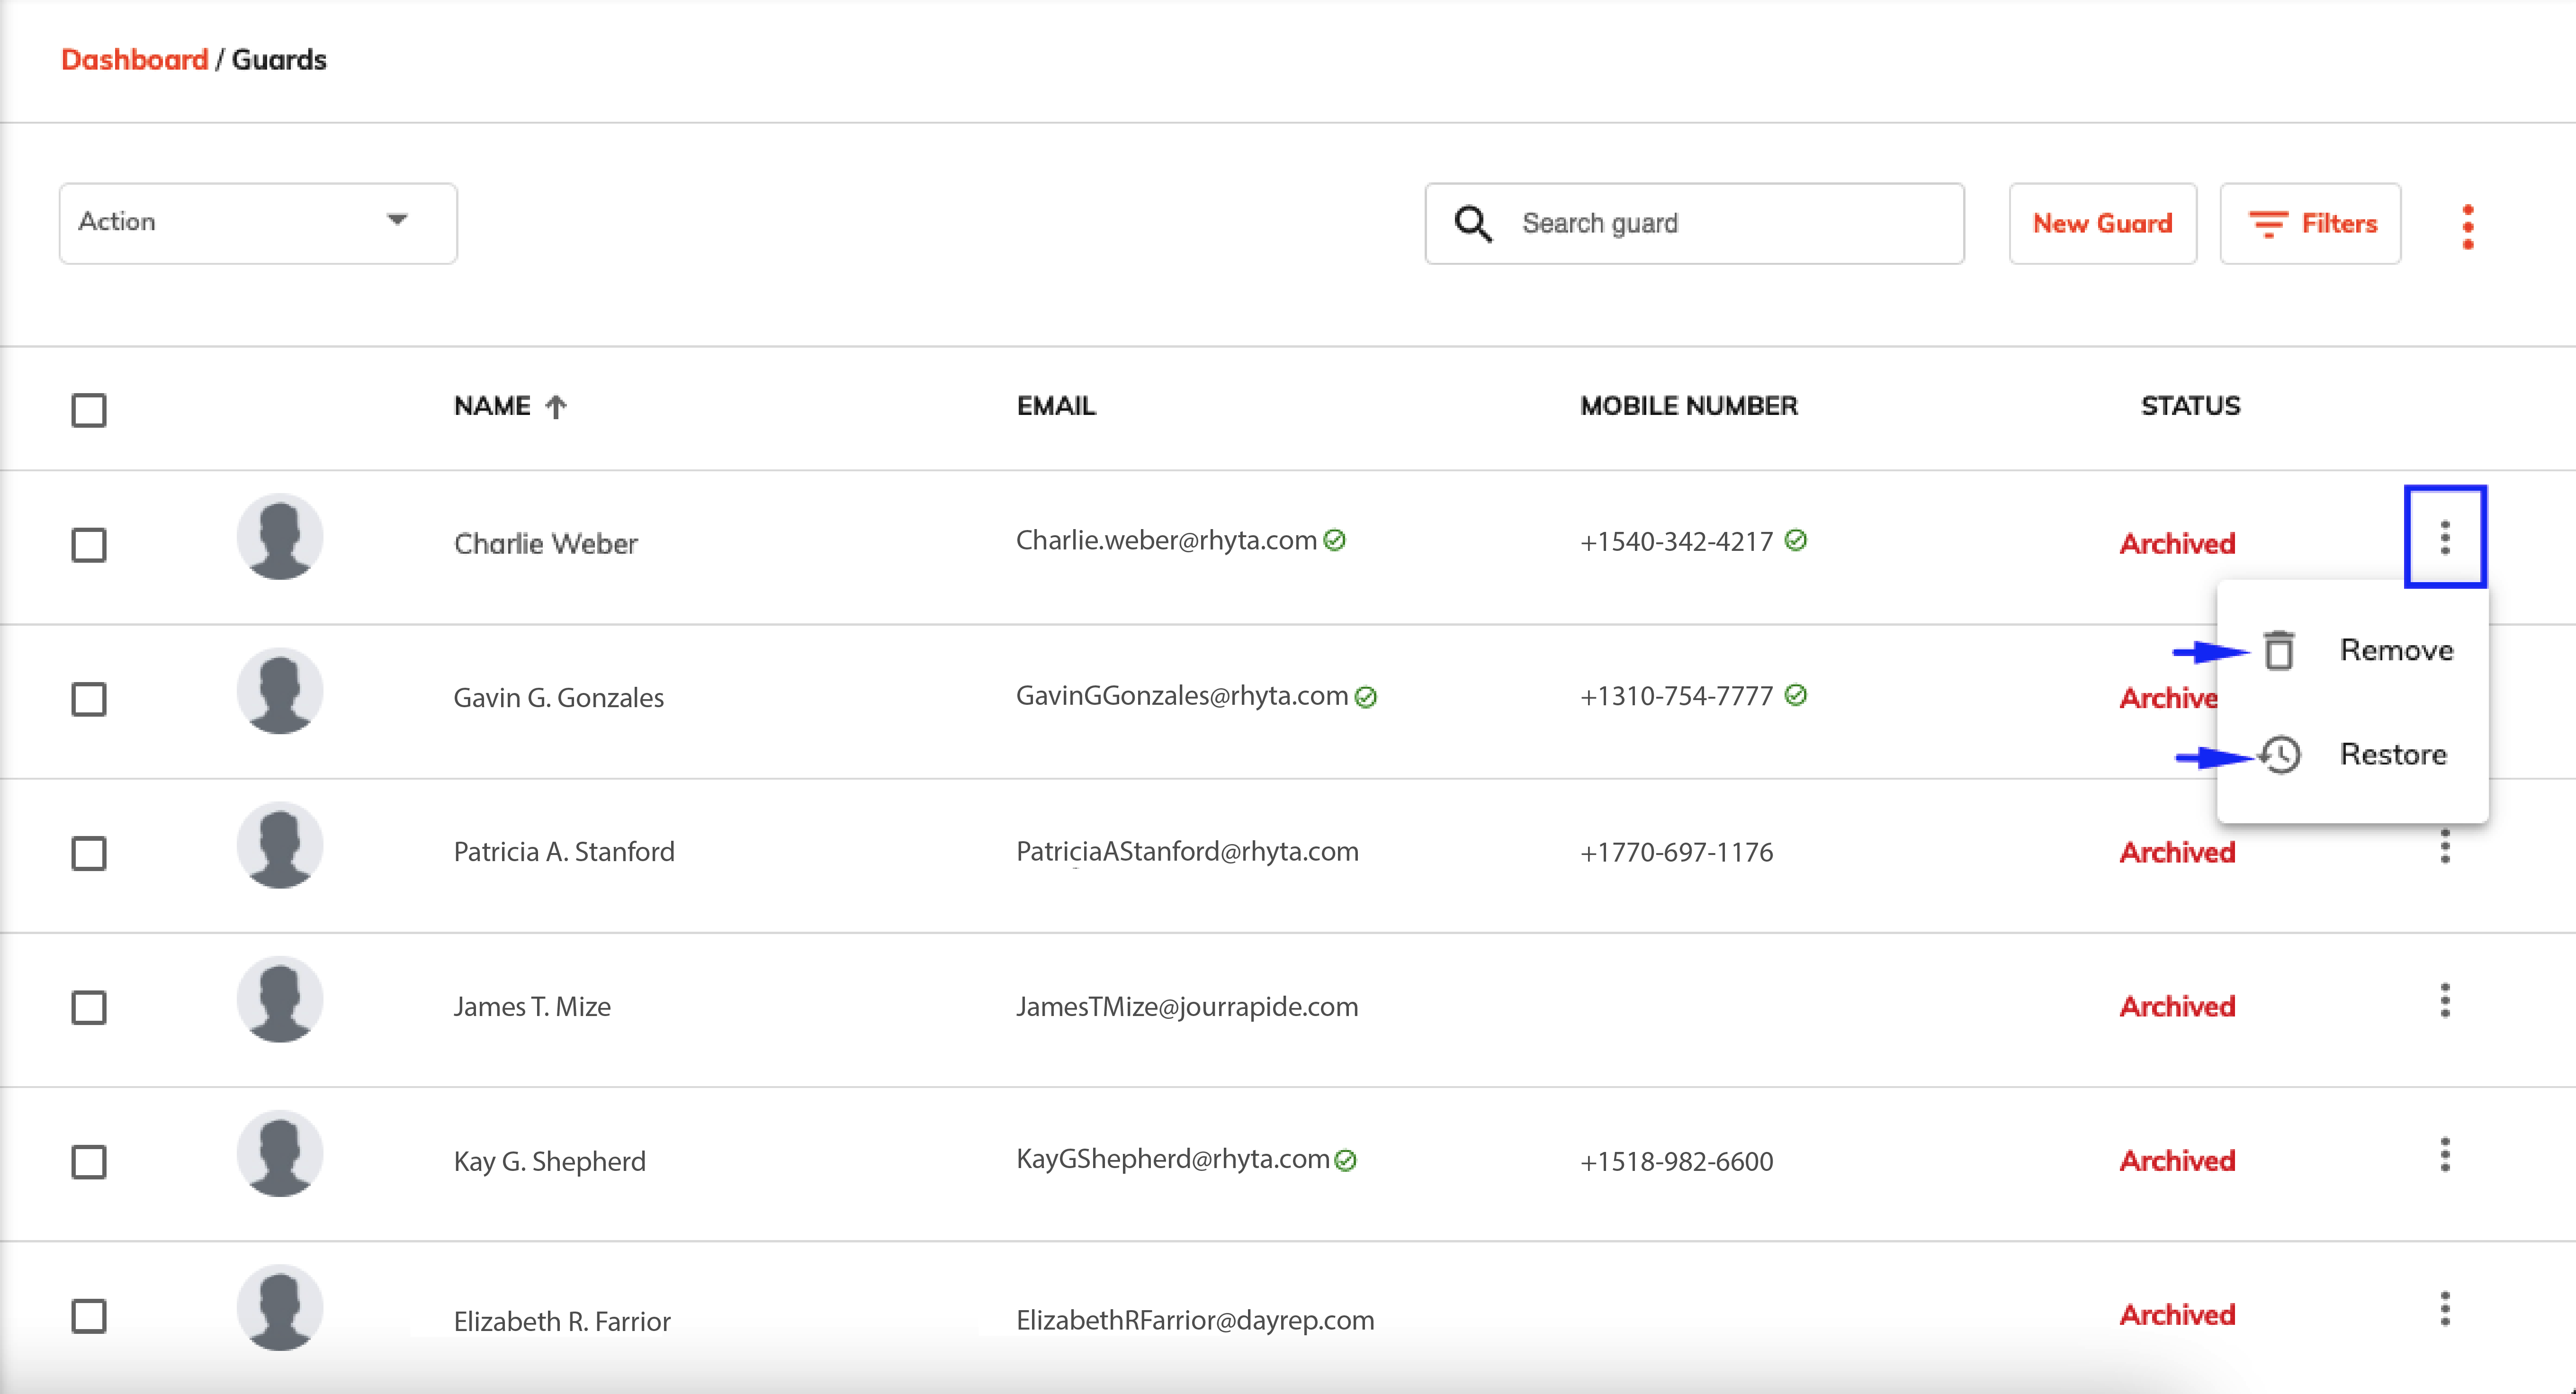Click the name Charlie Weber

coord(546,543)
